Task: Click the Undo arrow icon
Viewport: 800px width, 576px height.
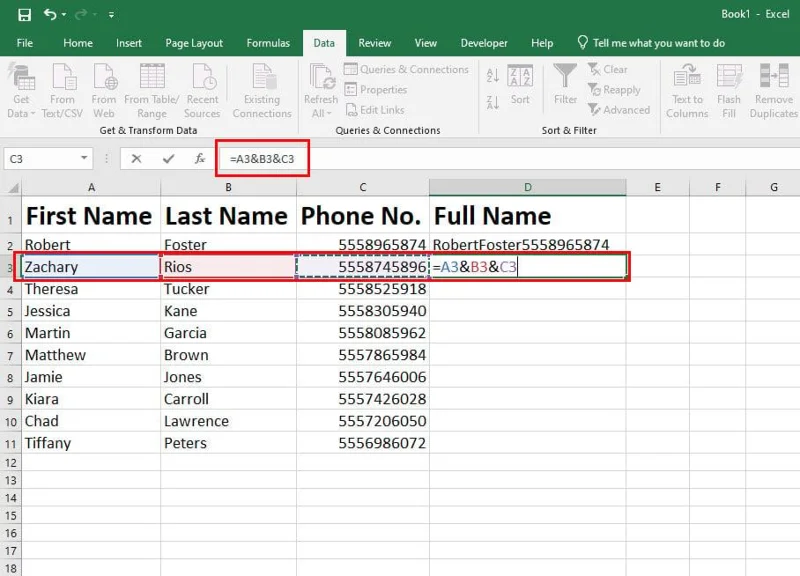Action: point(50,15)
